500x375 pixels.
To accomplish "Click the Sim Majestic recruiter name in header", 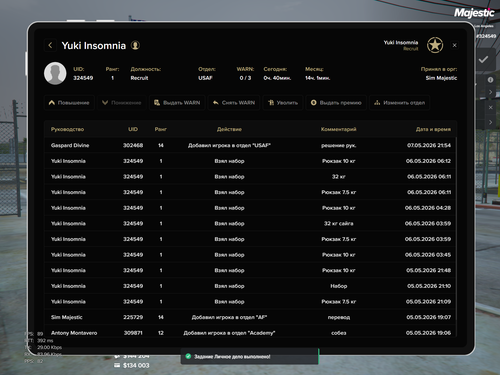I will 441,78.
